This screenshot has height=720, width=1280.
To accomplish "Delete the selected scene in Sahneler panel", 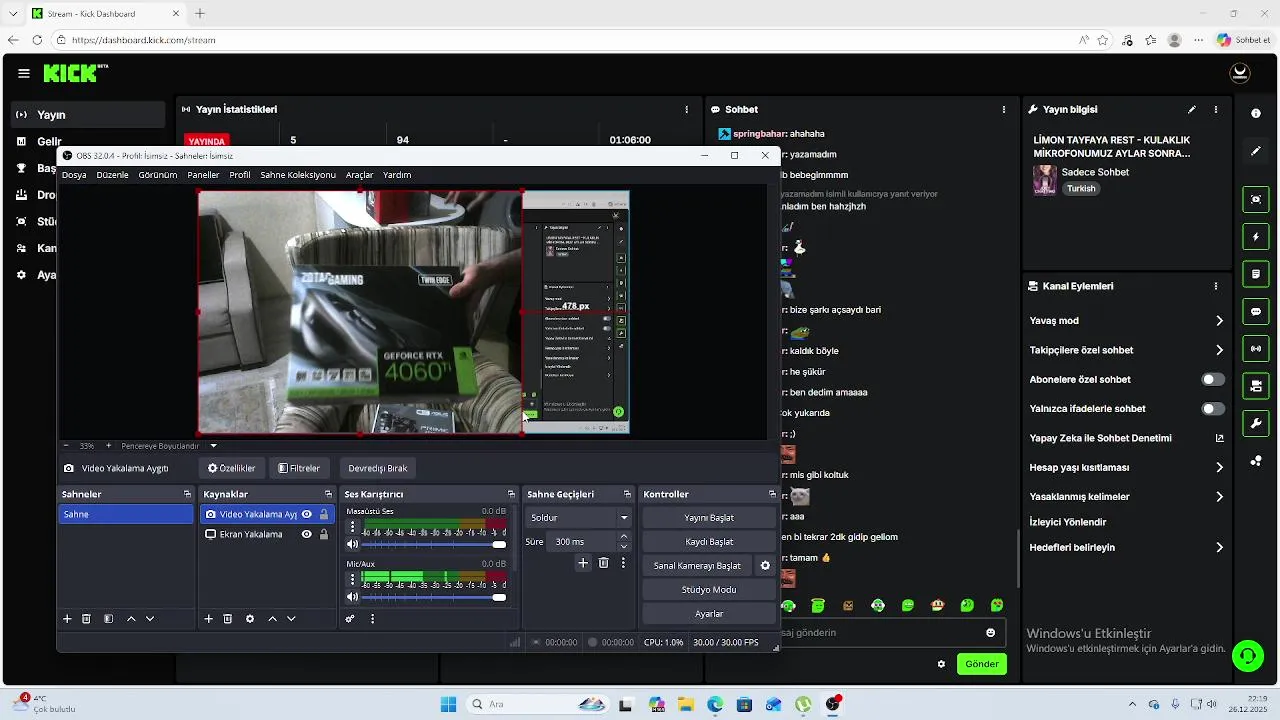I will click(86, 619).
